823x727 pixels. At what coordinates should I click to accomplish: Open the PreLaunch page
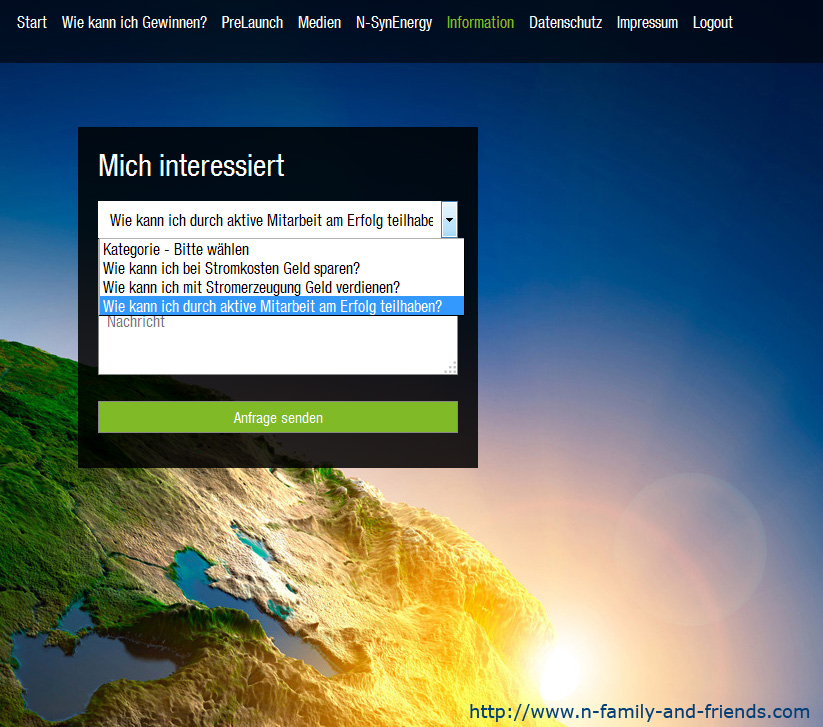254,22
